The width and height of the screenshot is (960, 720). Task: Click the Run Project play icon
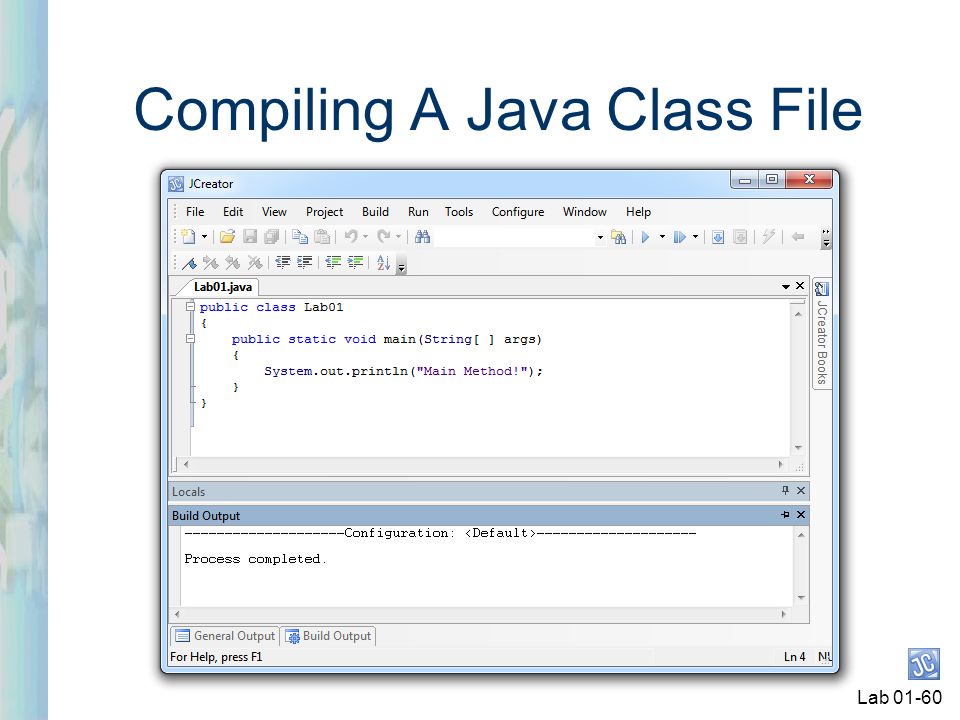click(645, 238)
